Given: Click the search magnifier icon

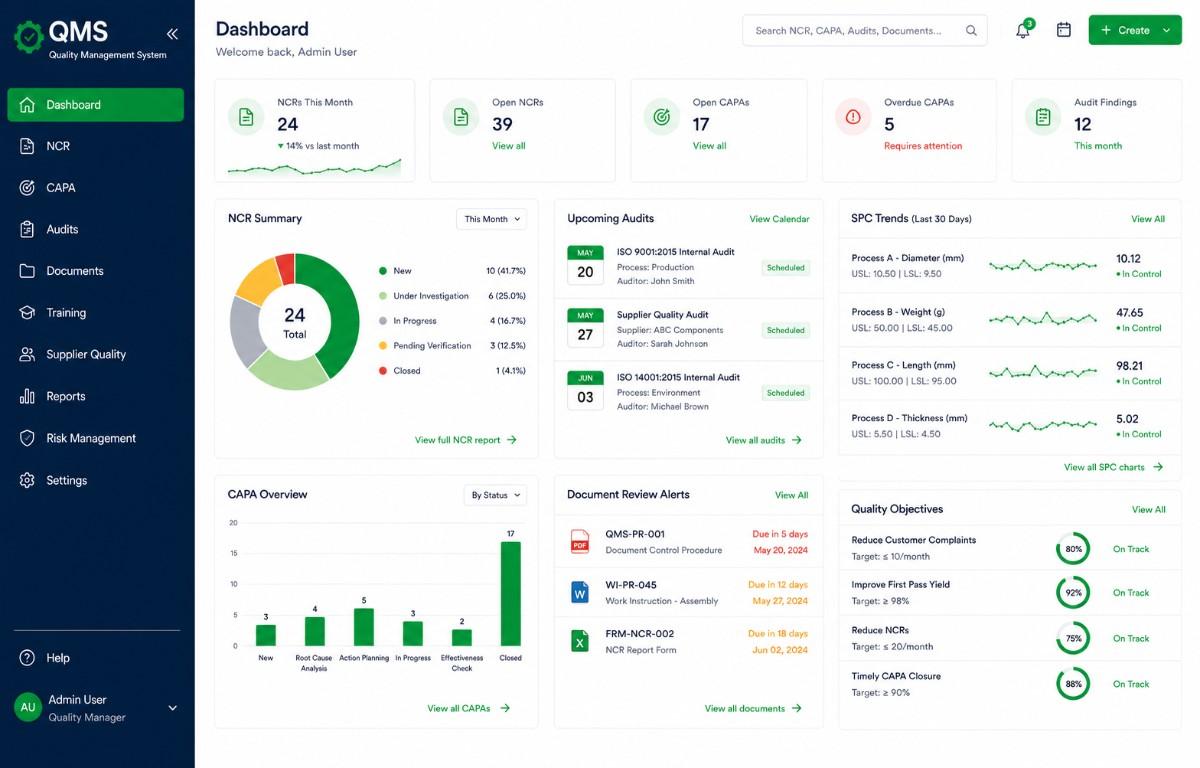Looking at the screenshot, I should [971, 31].
